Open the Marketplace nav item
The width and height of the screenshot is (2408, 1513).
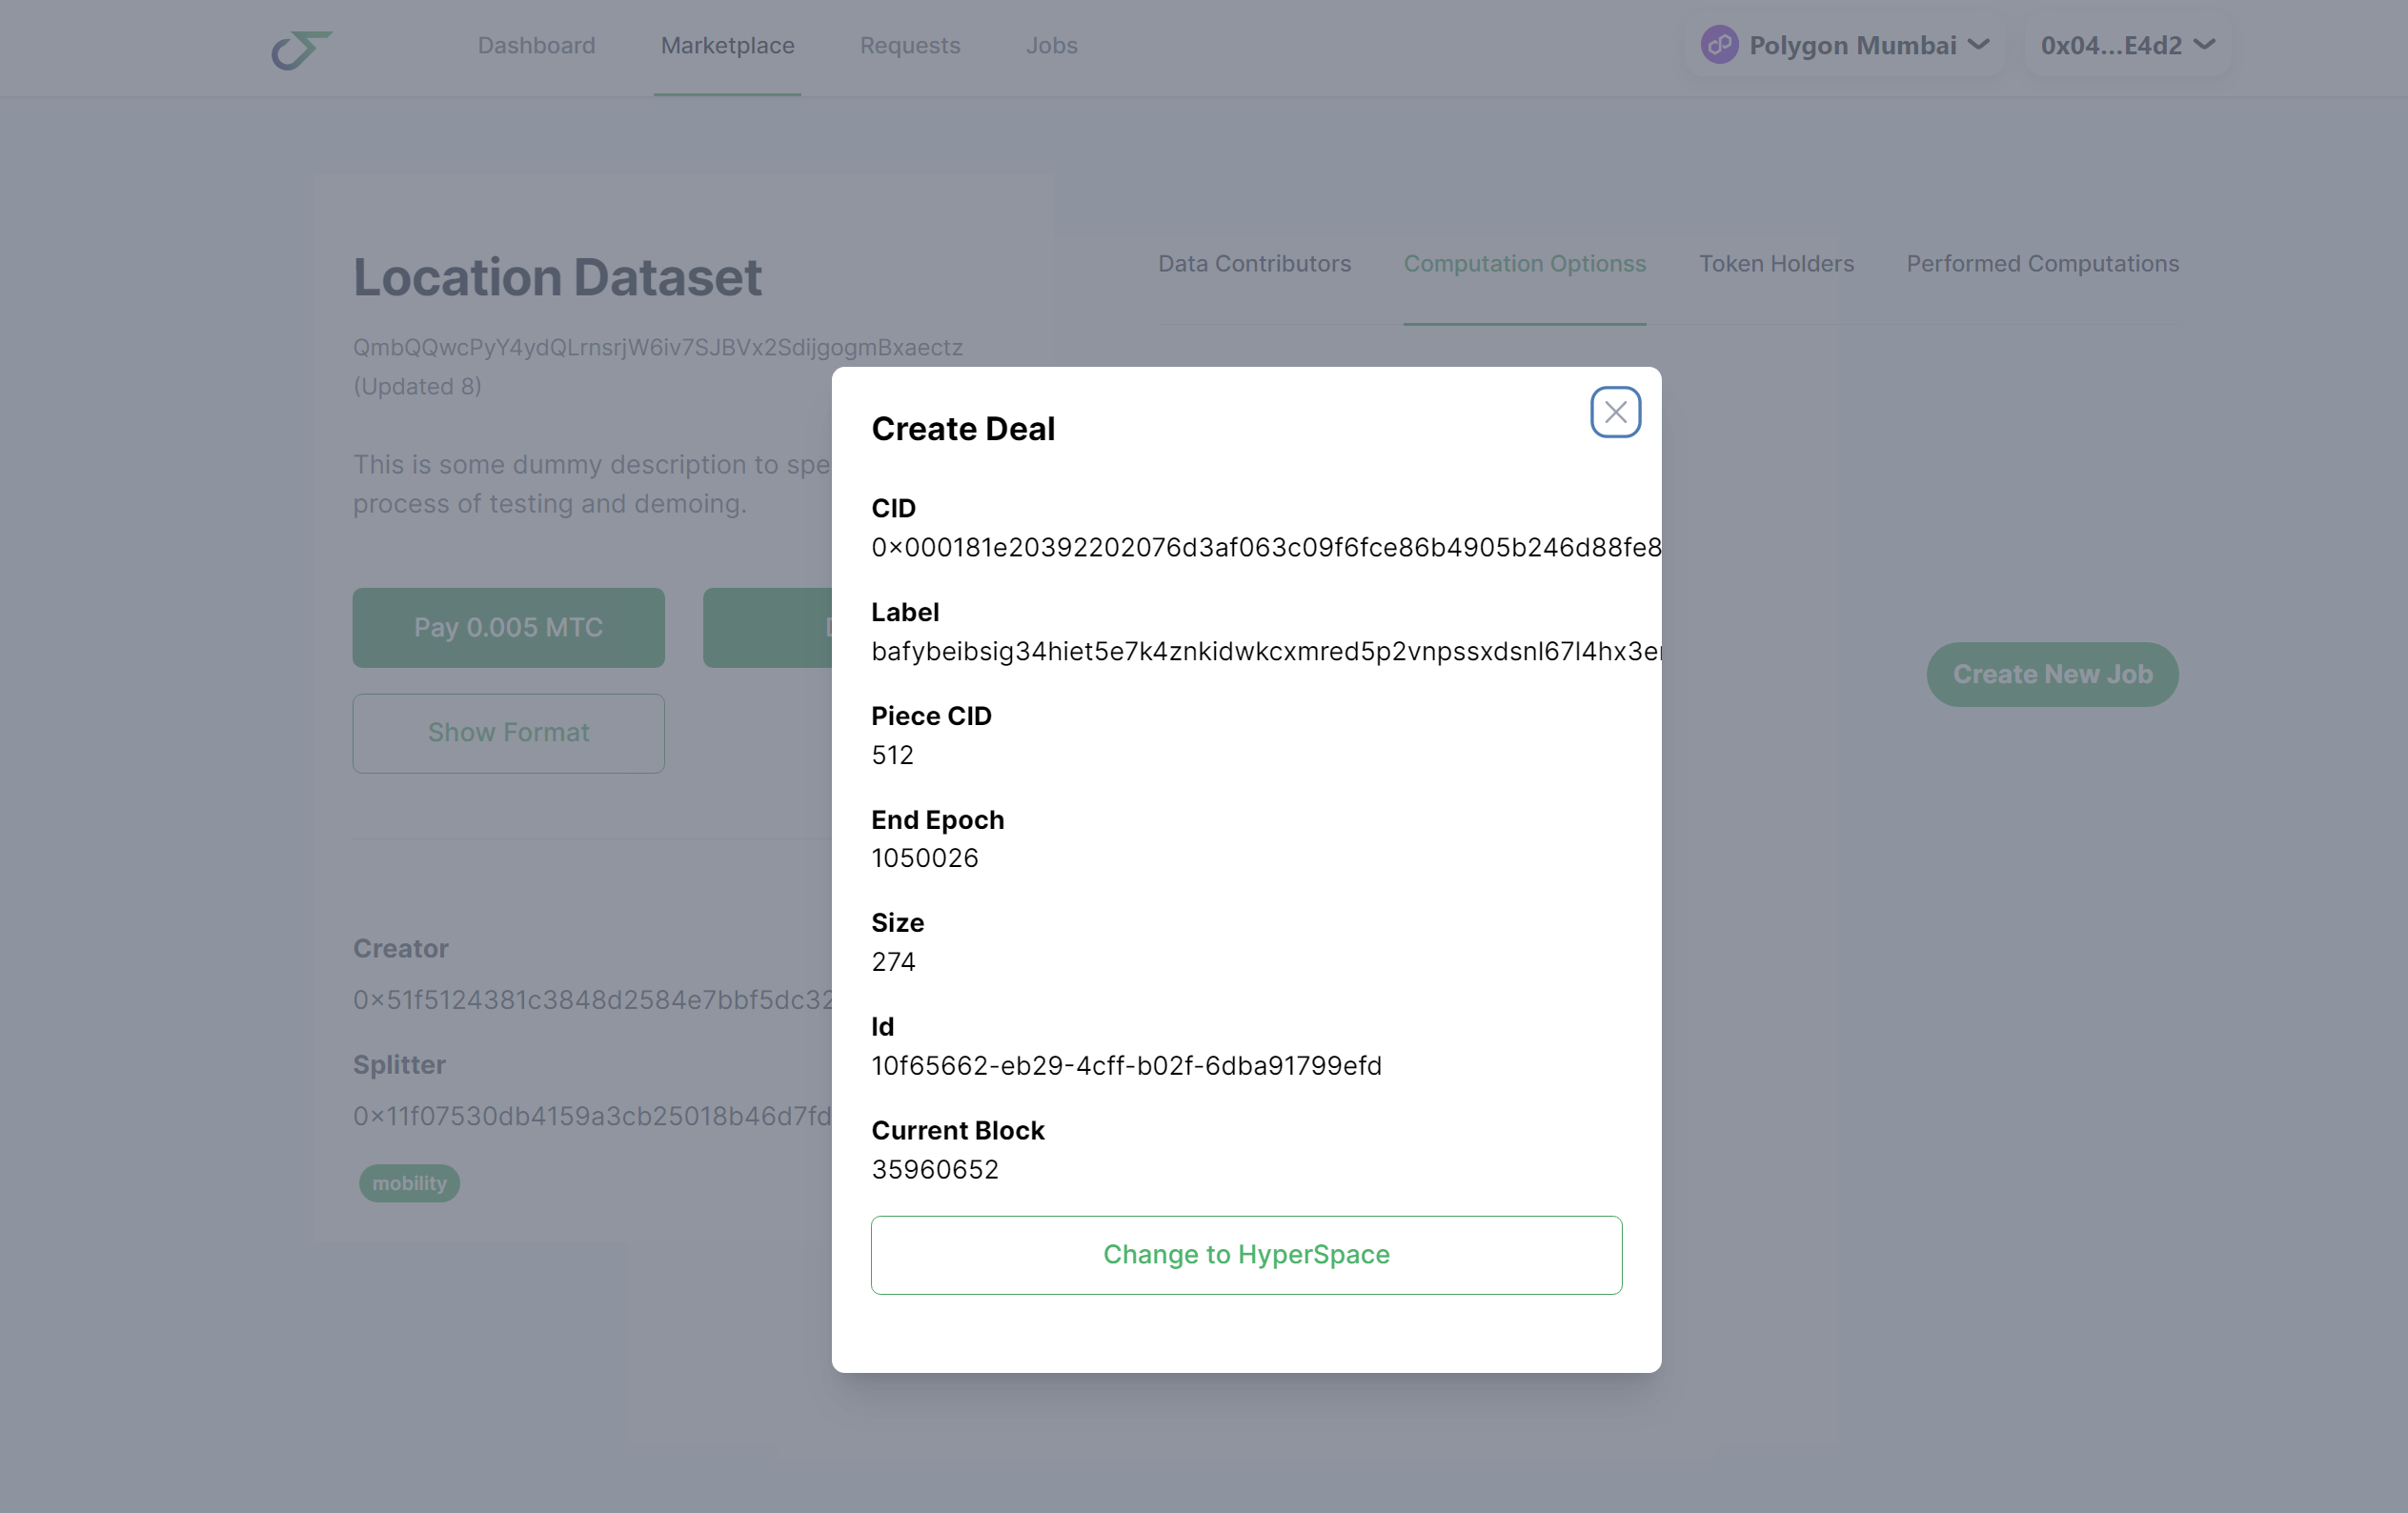tap(727, 46)
